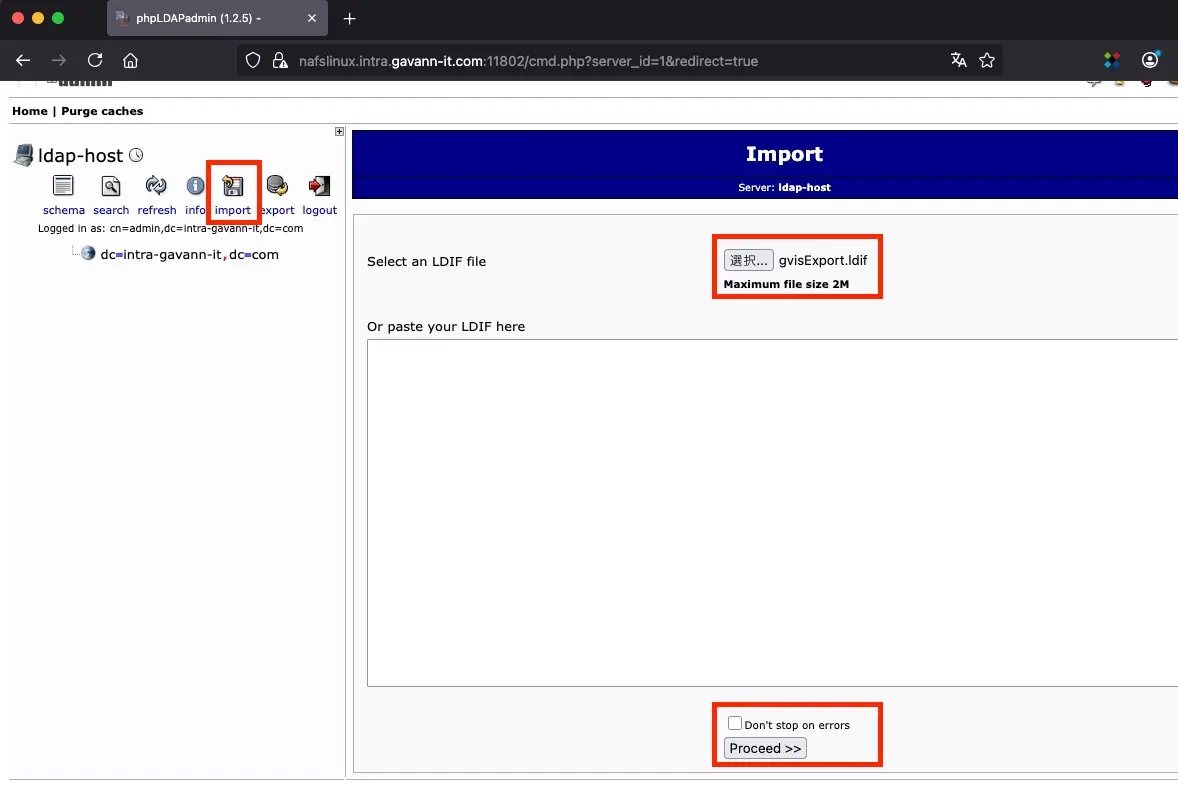Viewport: 1178px width, 797px height.
Task: Open server info icon
Action: point(195,186)
